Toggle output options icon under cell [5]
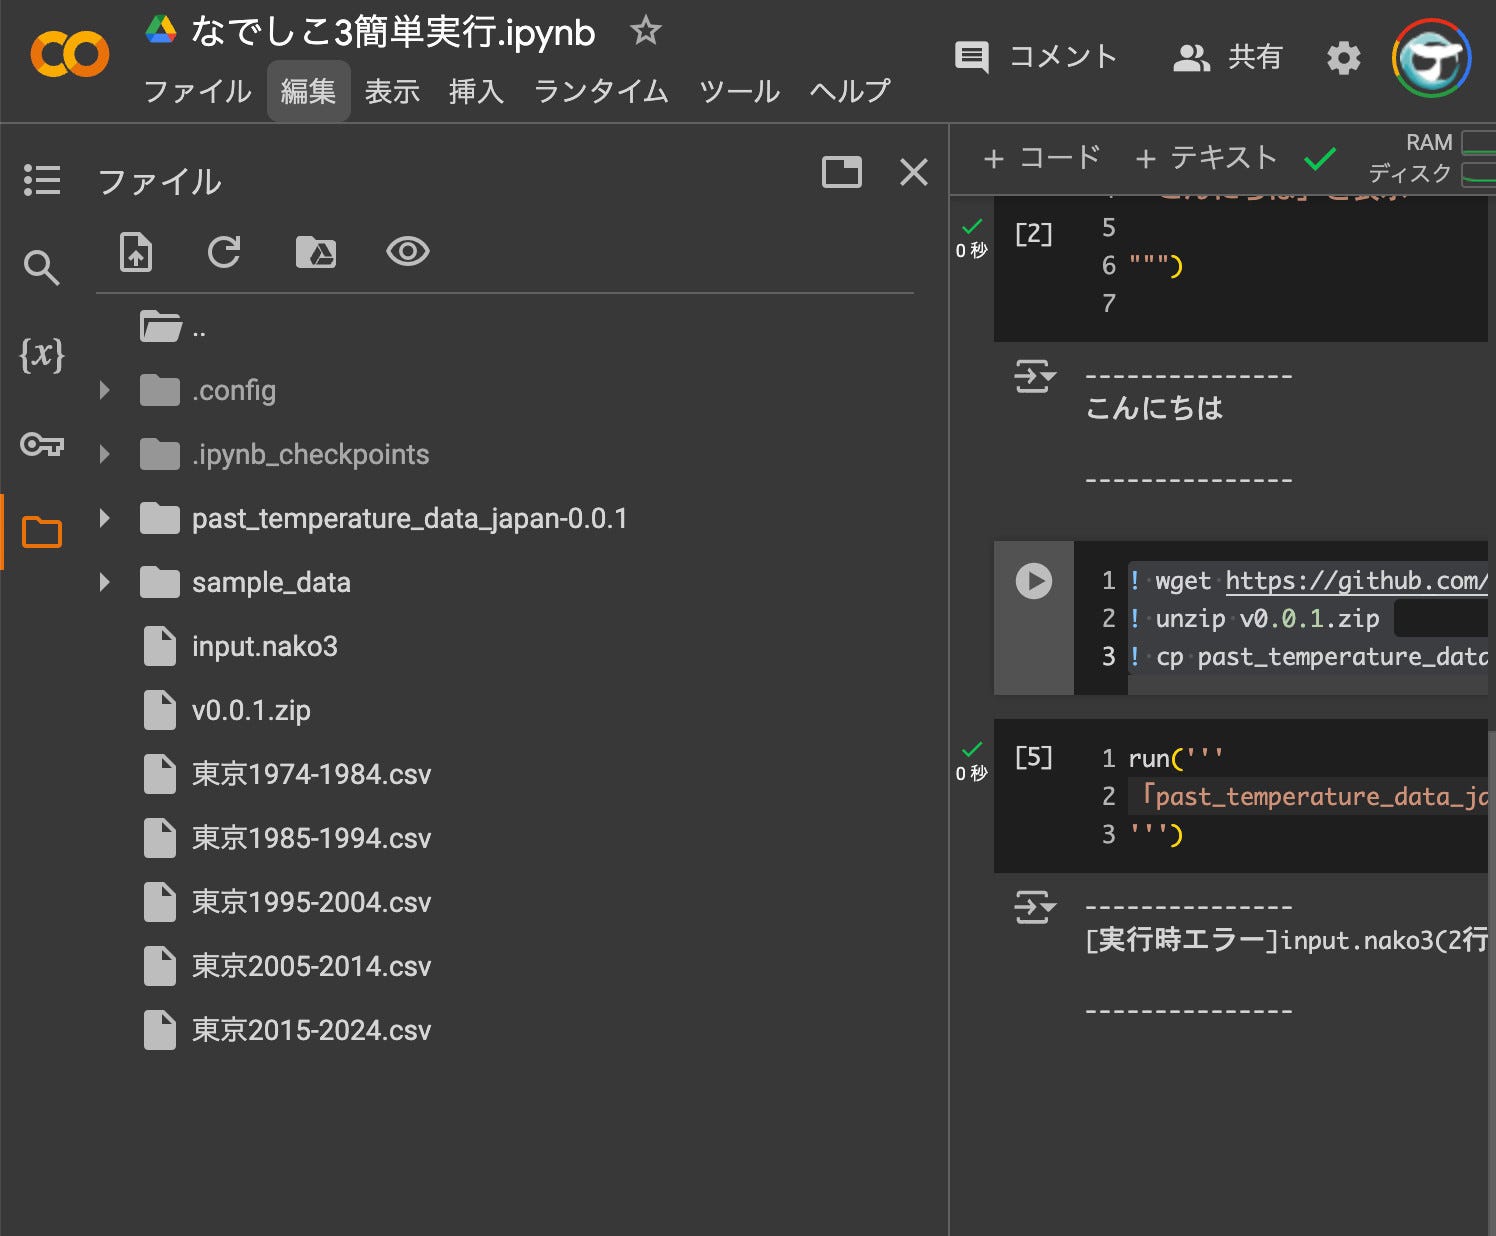 pos(1035,907)
